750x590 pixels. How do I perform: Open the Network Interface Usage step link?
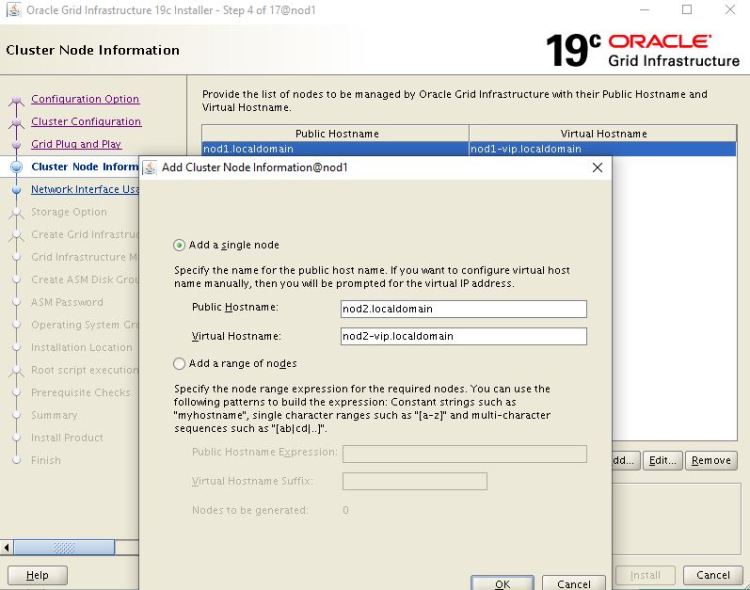coord(85,189)
